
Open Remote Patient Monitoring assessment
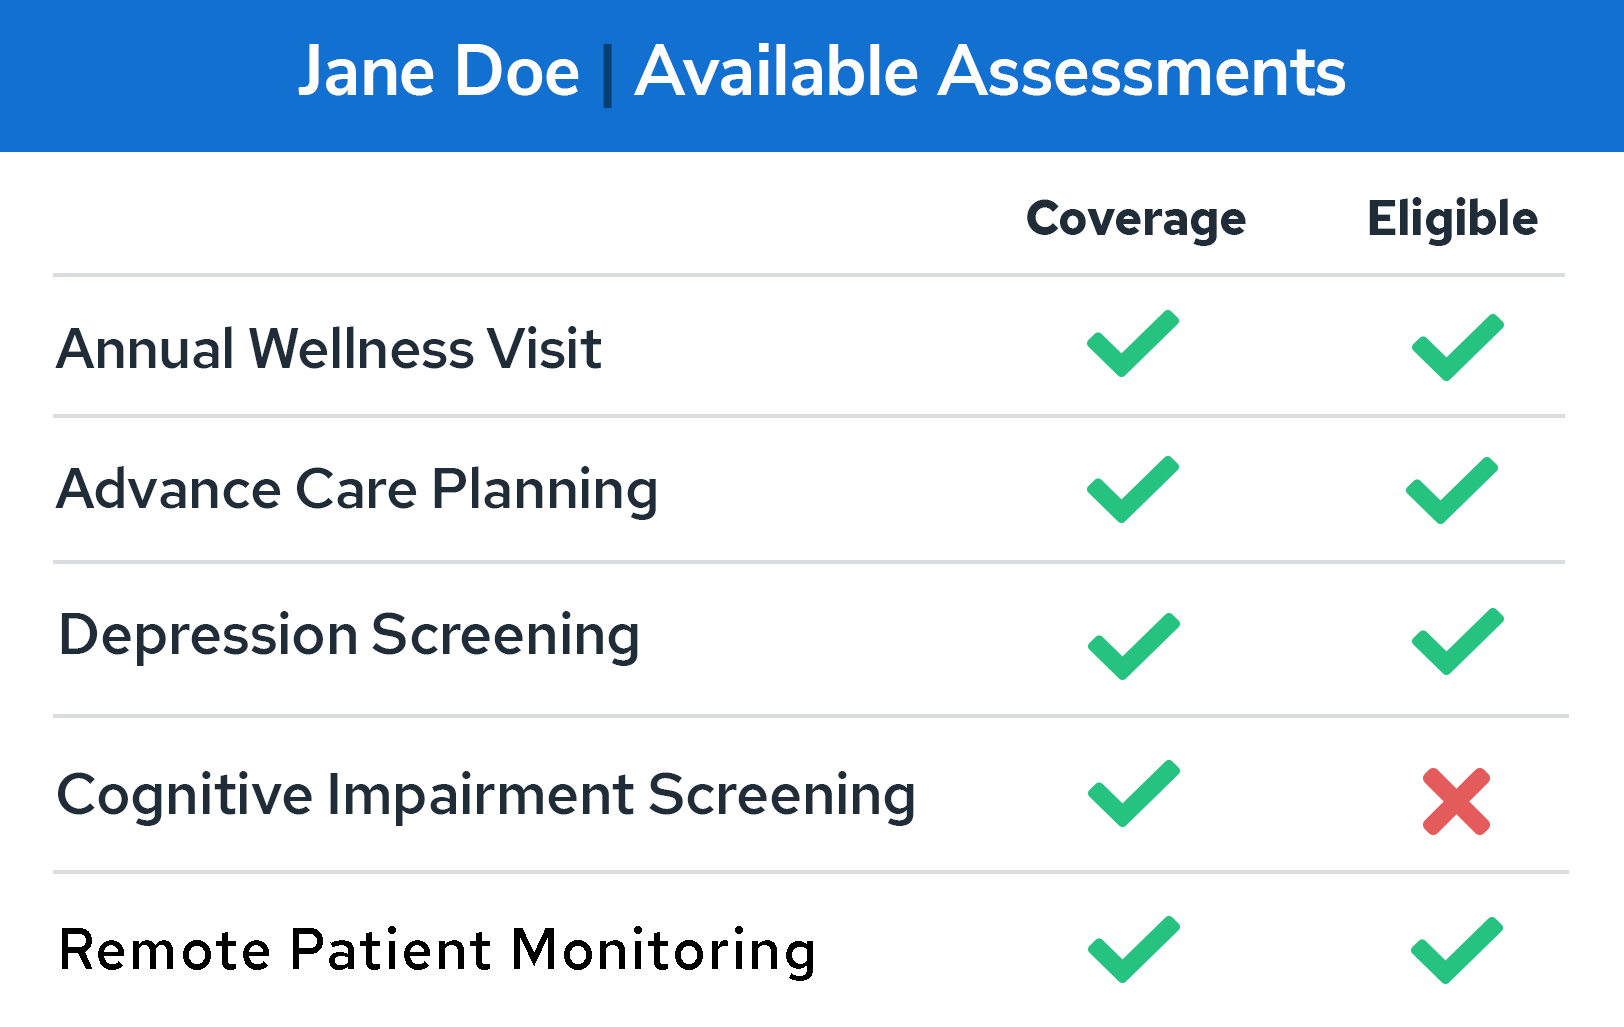click(x=437, y=951)
